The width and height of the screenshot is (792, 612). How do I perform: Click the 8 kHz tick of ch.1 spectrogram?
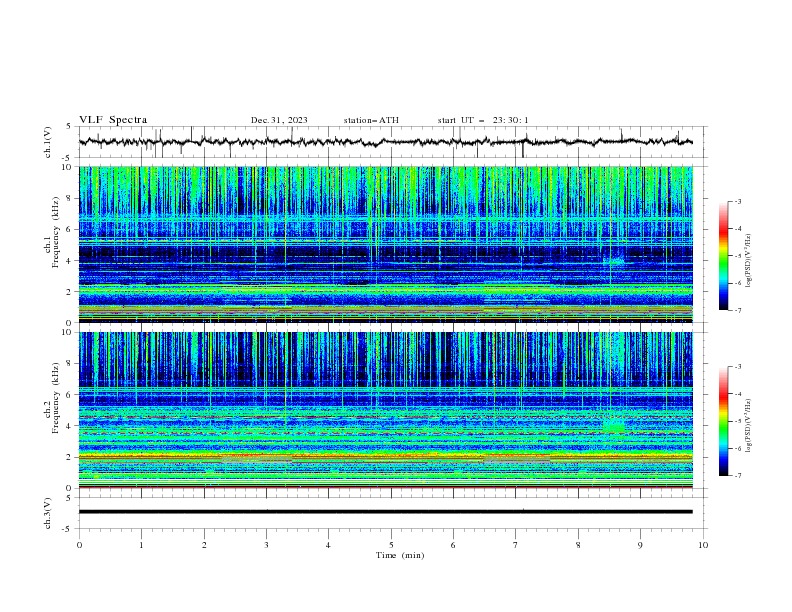71,198
